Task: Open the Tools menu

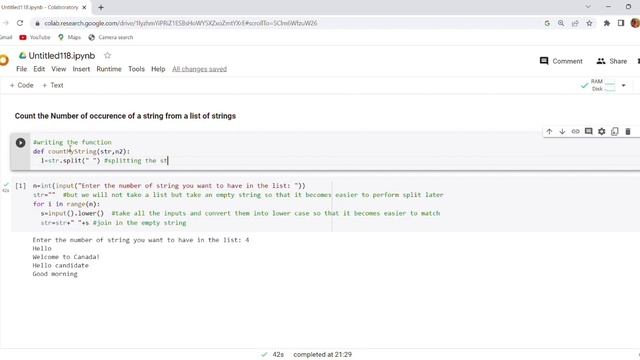Action: coord(136,69)
